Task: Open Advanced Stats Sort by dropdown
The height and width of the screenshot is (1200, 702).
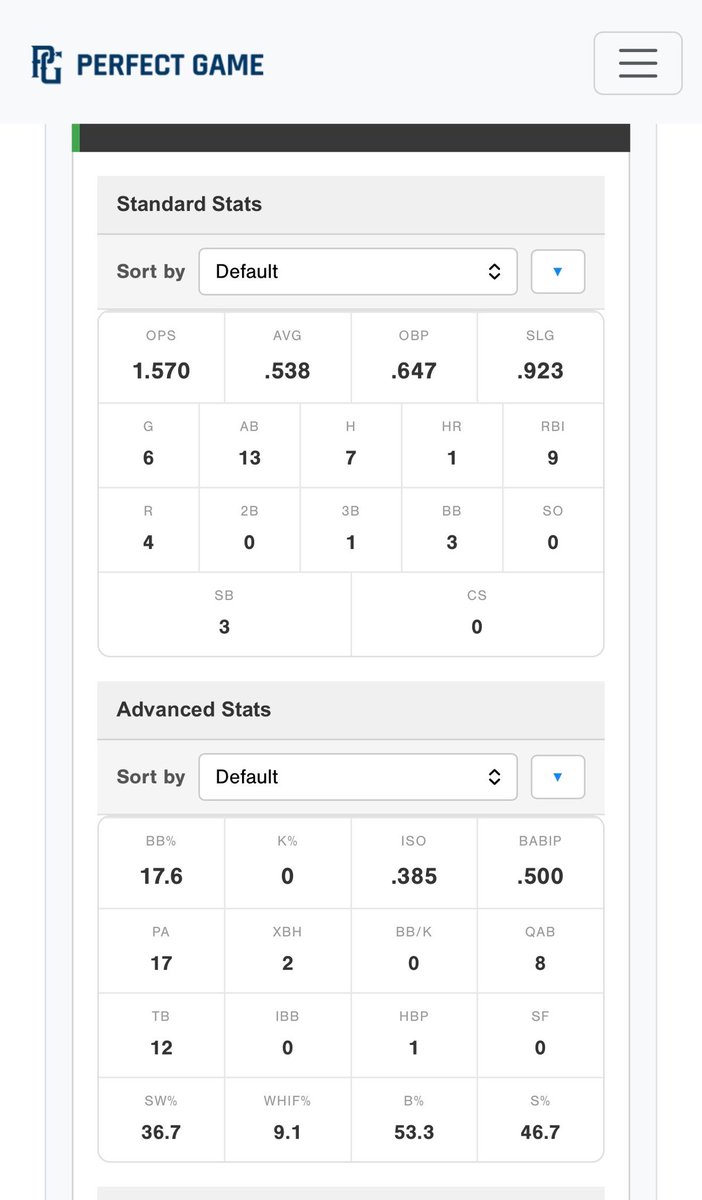Action: (x=358, y=777)
